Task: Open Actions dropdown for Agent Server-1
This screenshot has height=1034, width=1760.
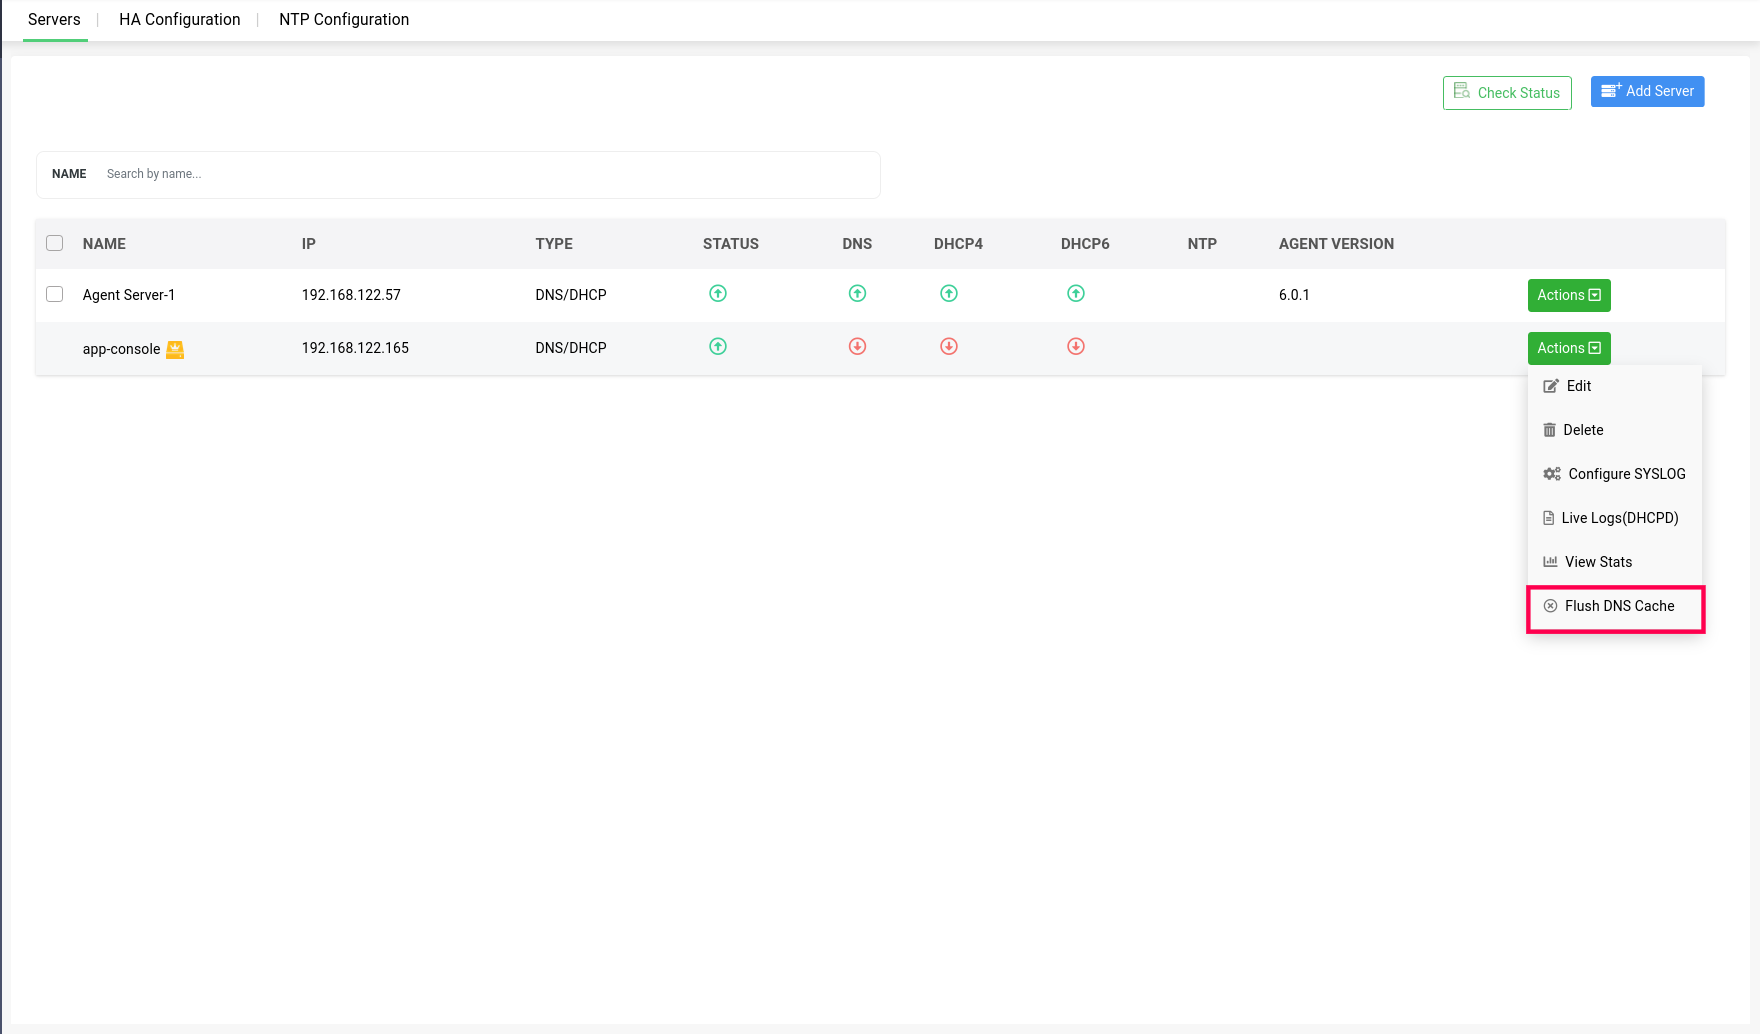Action: (x=1568, y=295)
